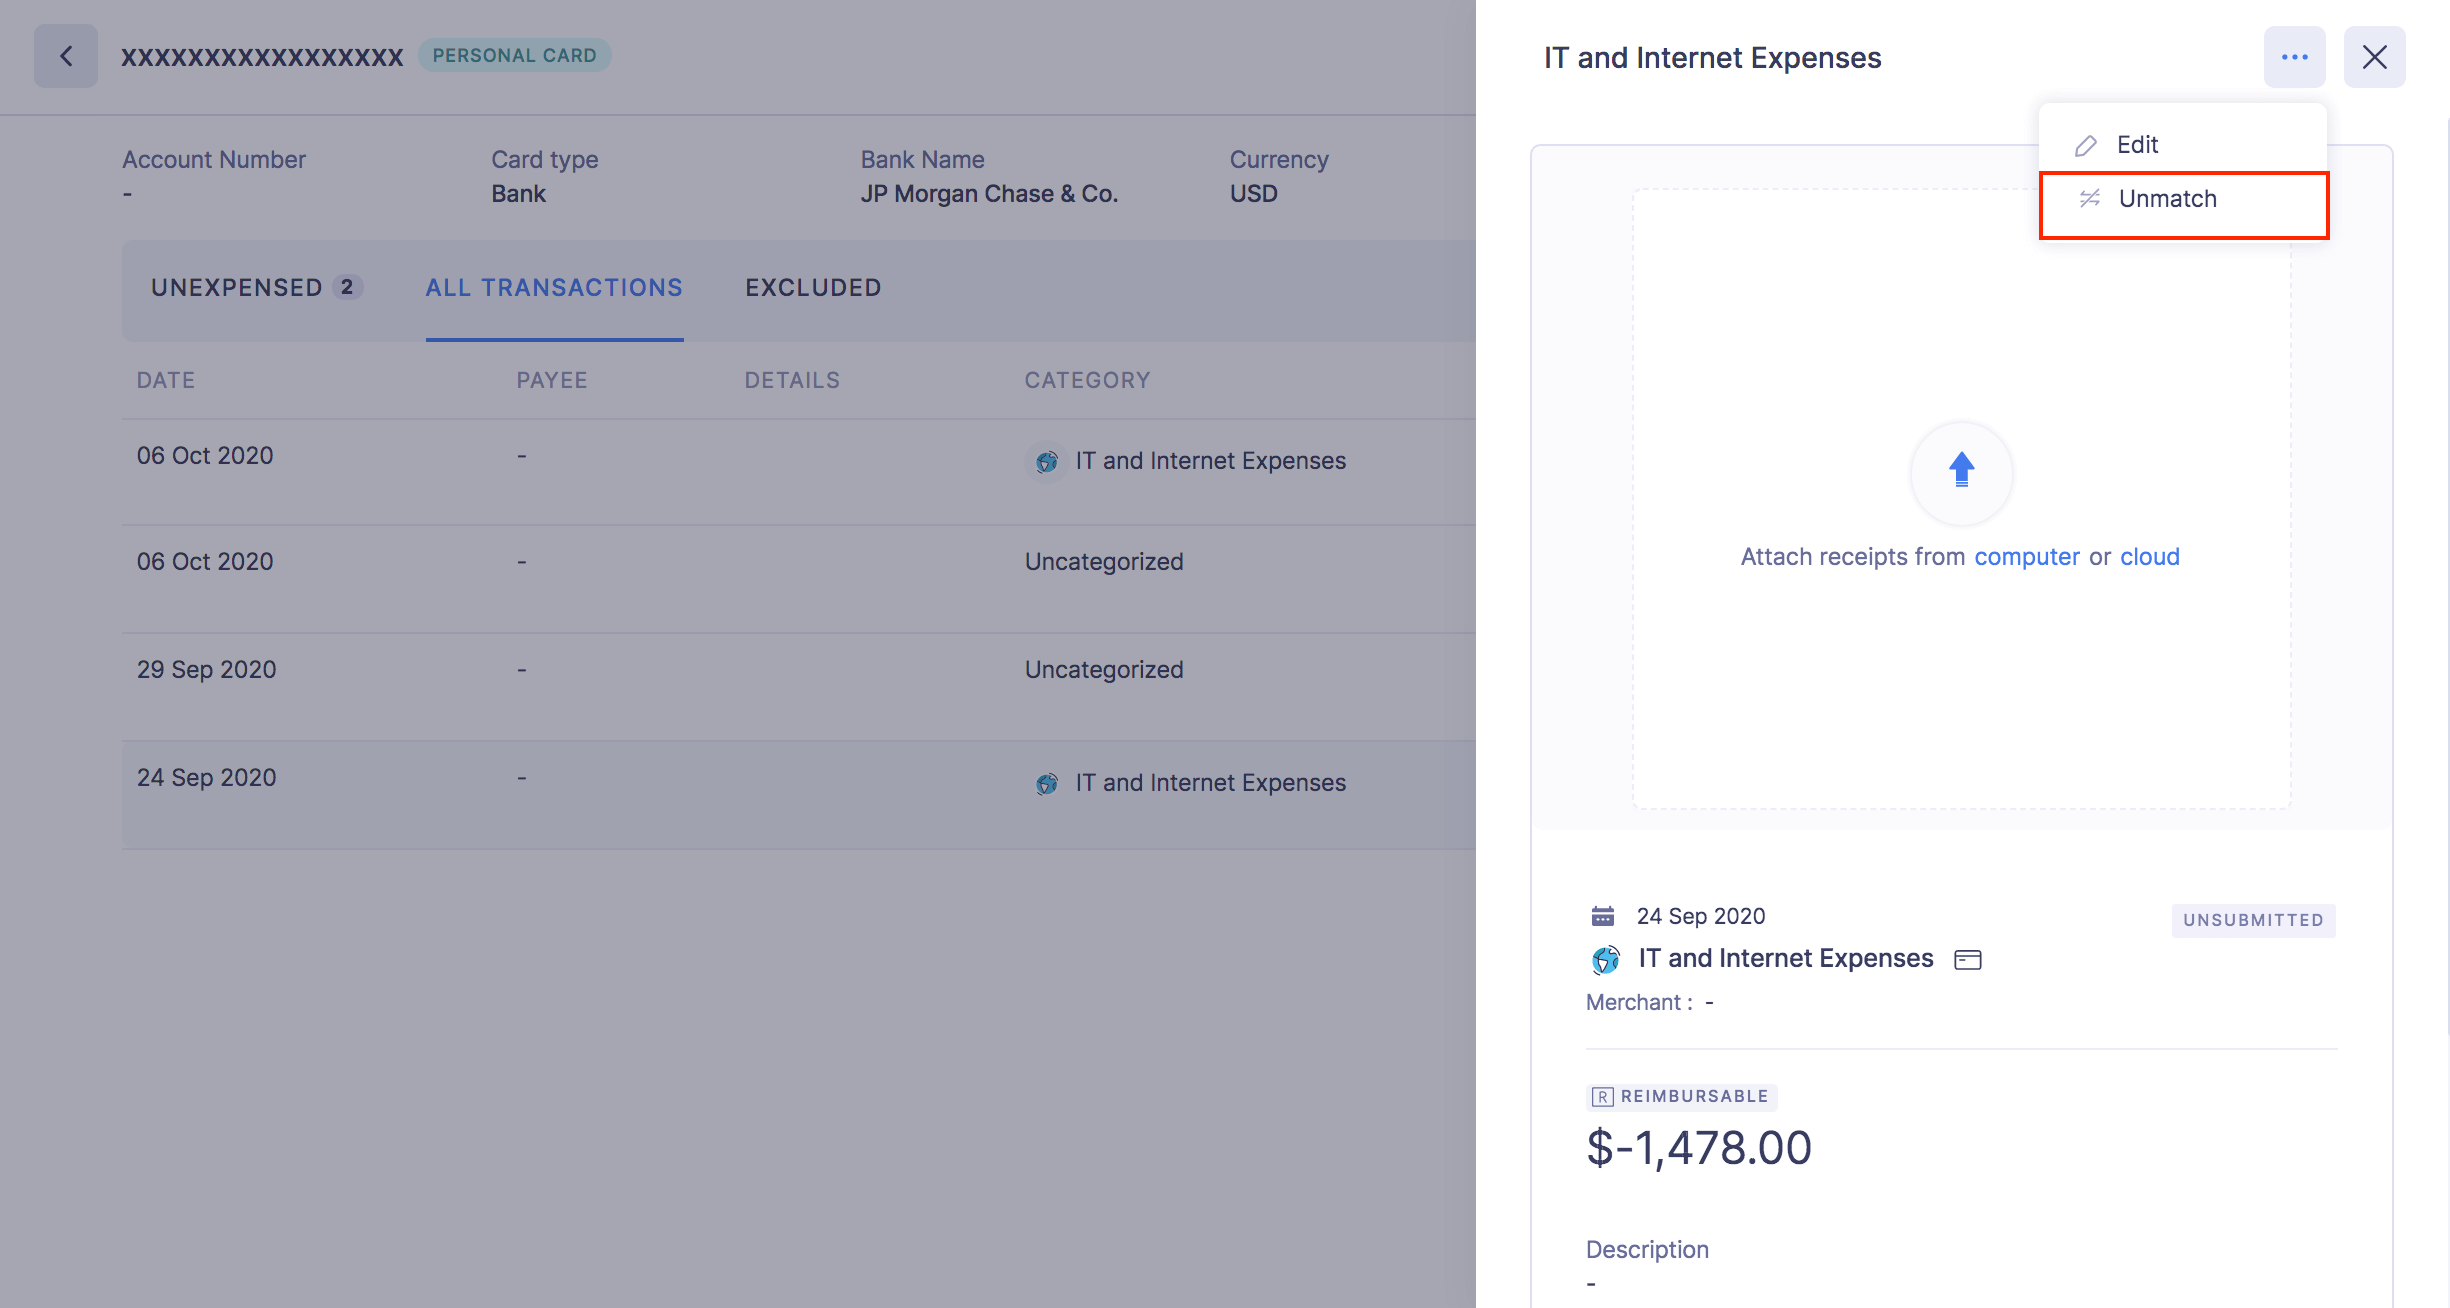Click globe icon in 24 Sep row

(x=1046, y=784)
